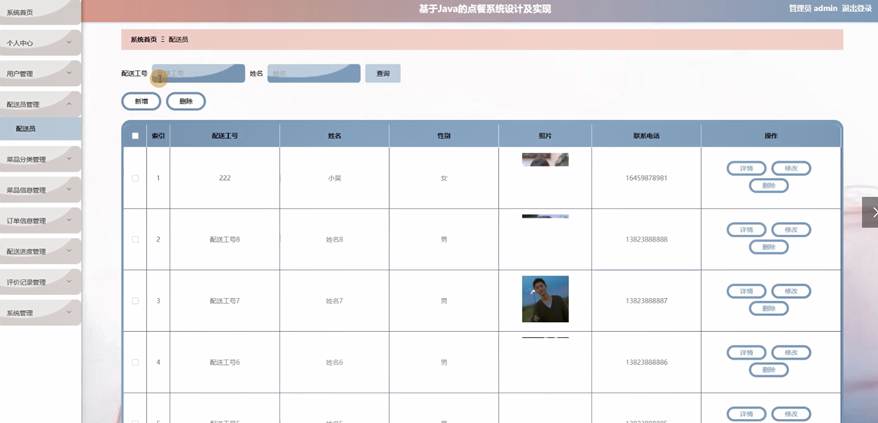Viewport: 878px width, 423px height.
Task: Click the cell 配送工号6
Action: point(225,362)
